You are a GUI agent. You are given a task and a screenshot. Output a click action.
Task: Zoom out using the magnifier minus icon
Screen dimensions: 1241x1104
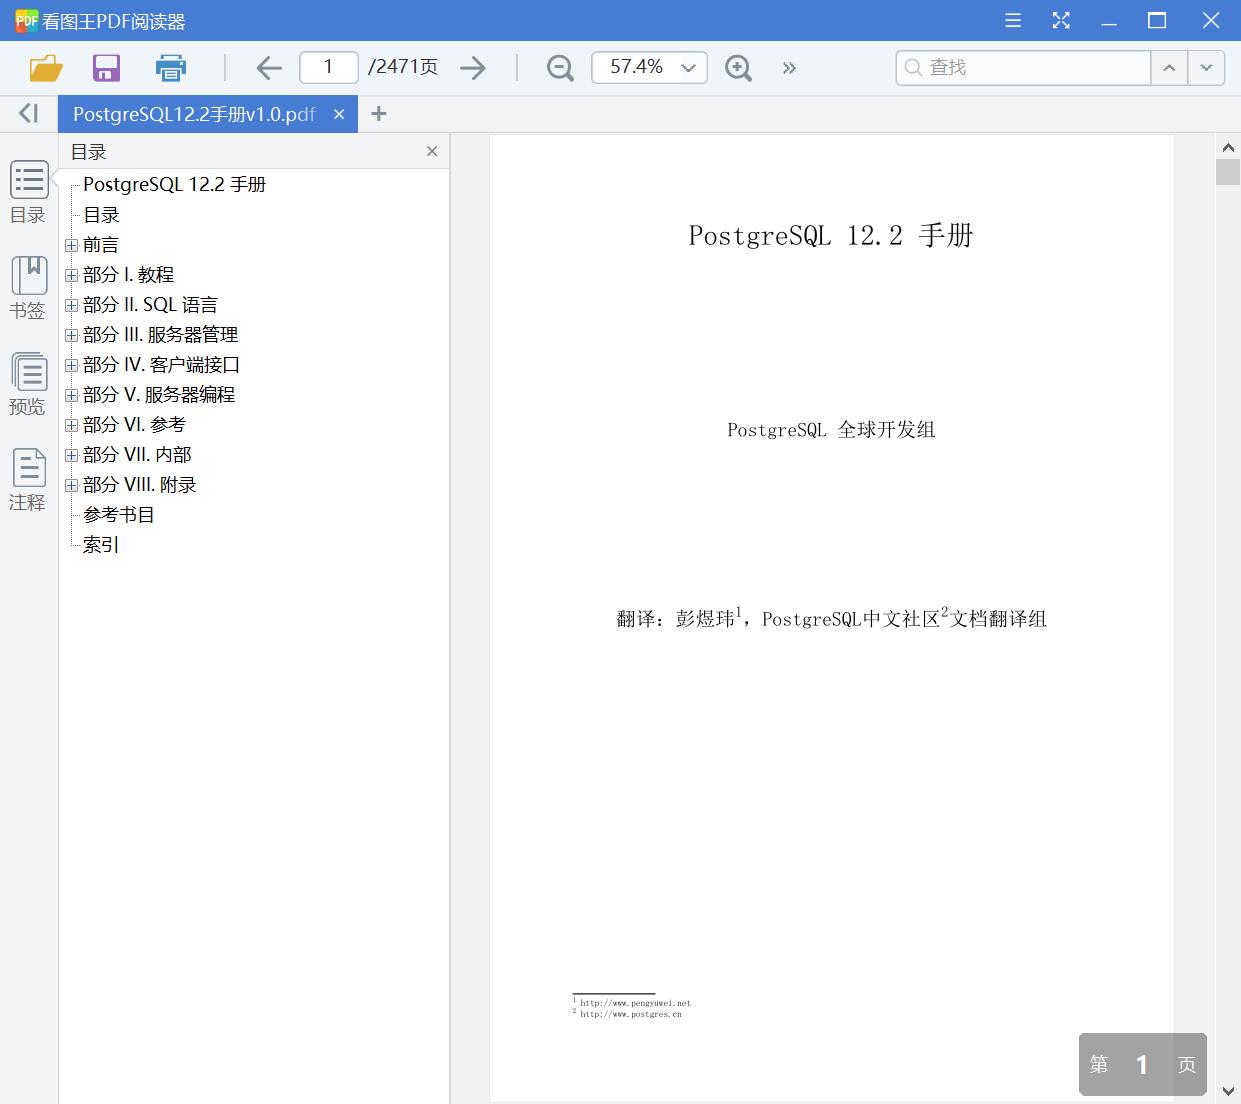pos(559,67)
